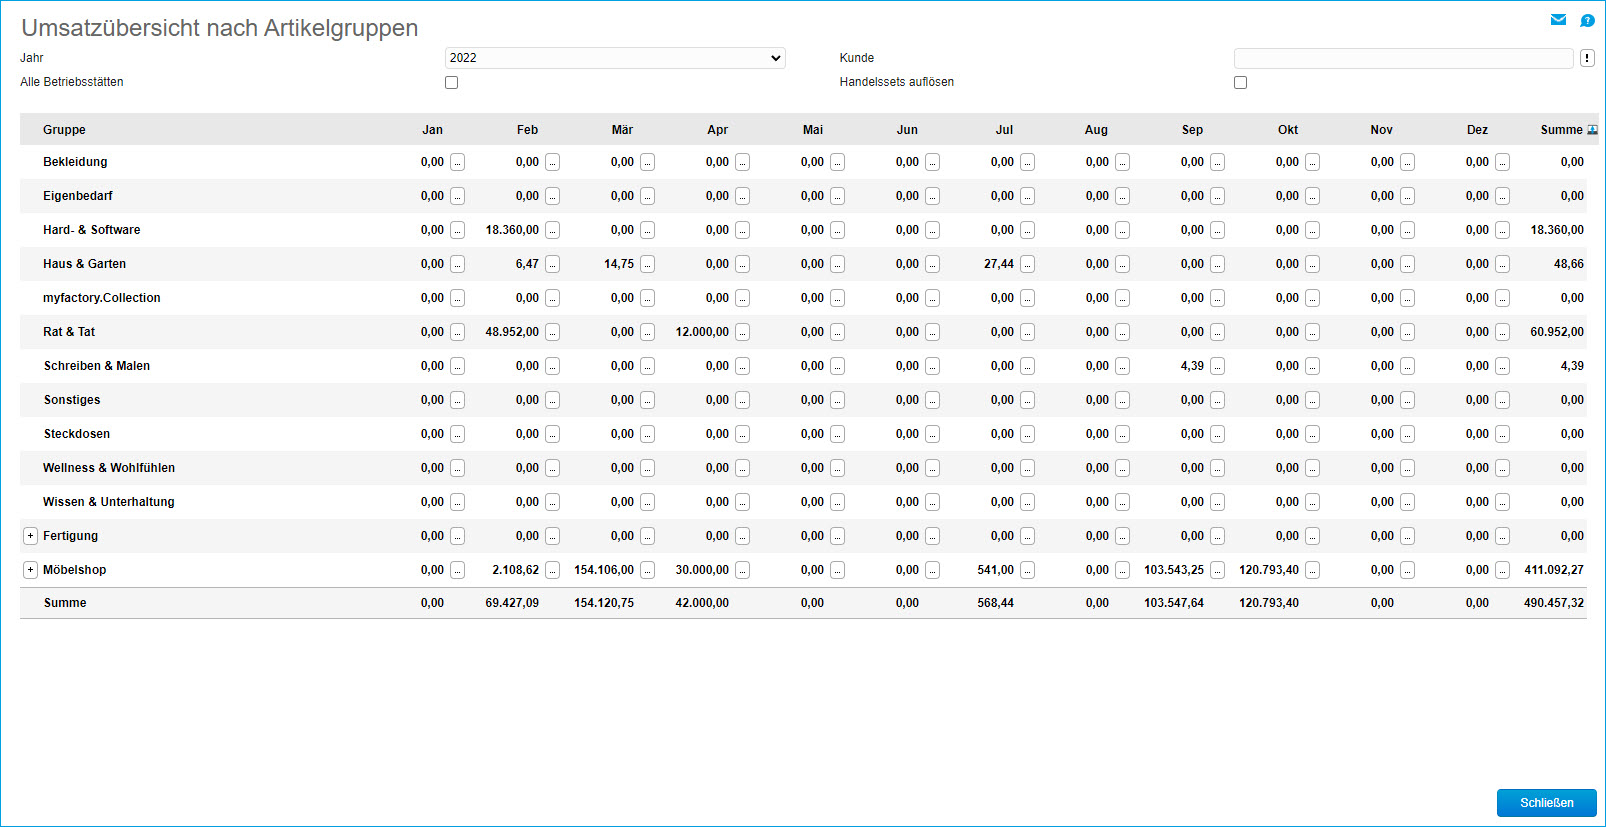This screenshot has height=827, width=1606.
Task: Open details for Schreiben & Malen September
Action: click(1217, 366)
